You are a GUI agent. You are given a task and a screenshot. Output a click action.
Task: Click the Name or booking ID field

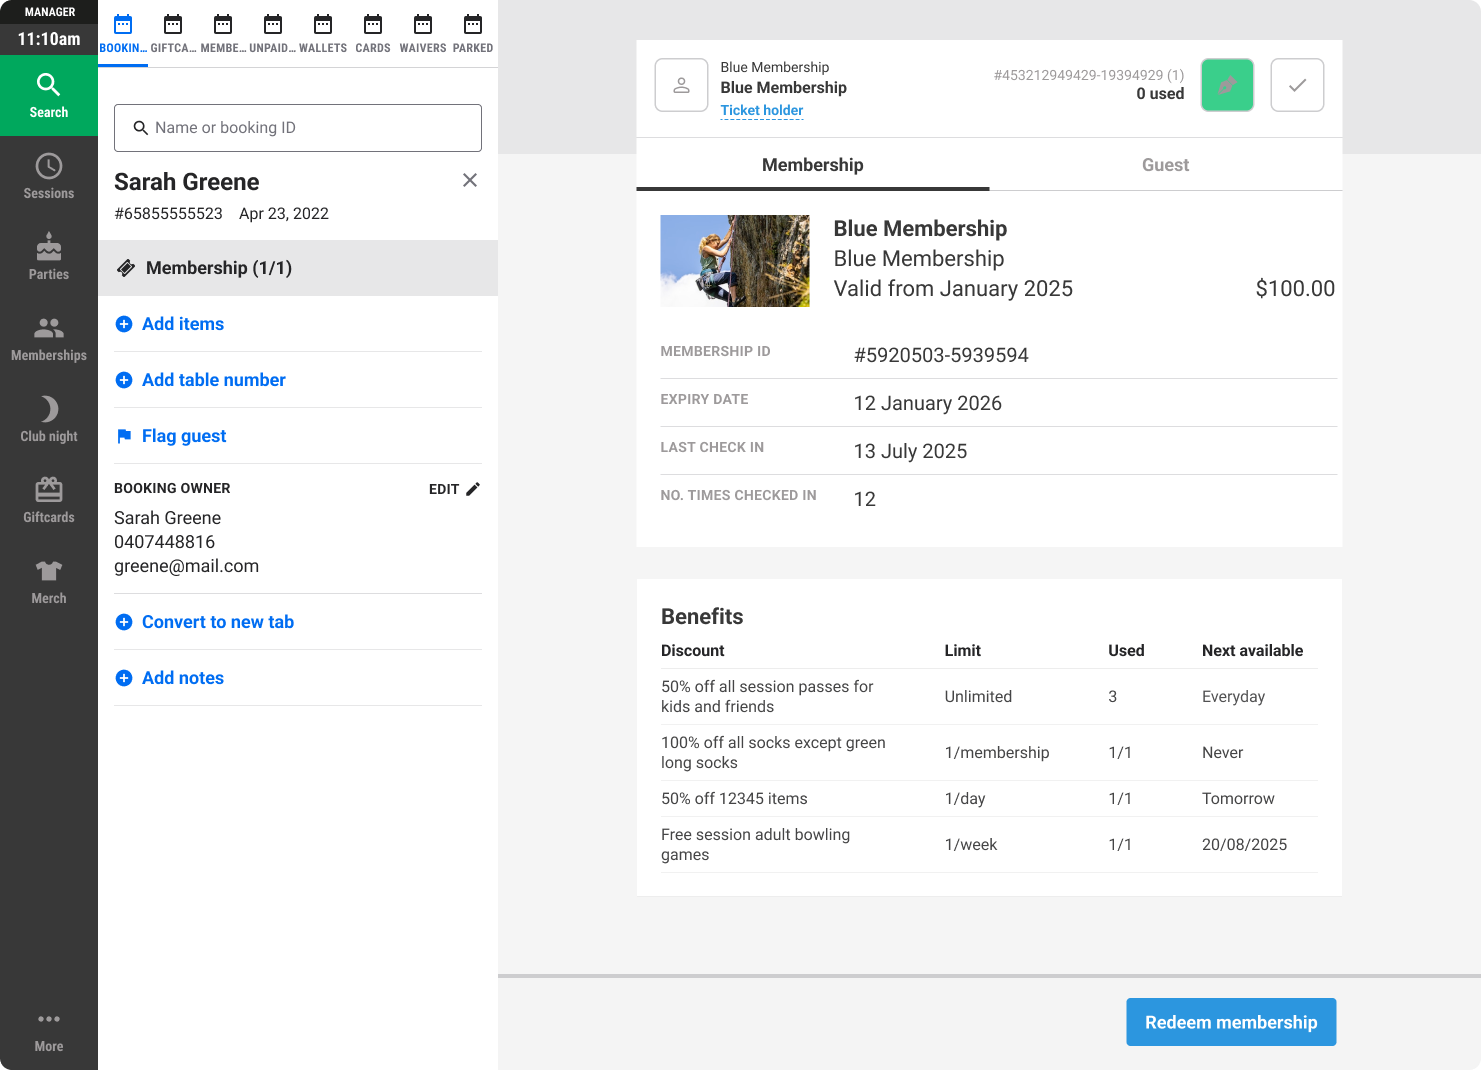(298, 128)
